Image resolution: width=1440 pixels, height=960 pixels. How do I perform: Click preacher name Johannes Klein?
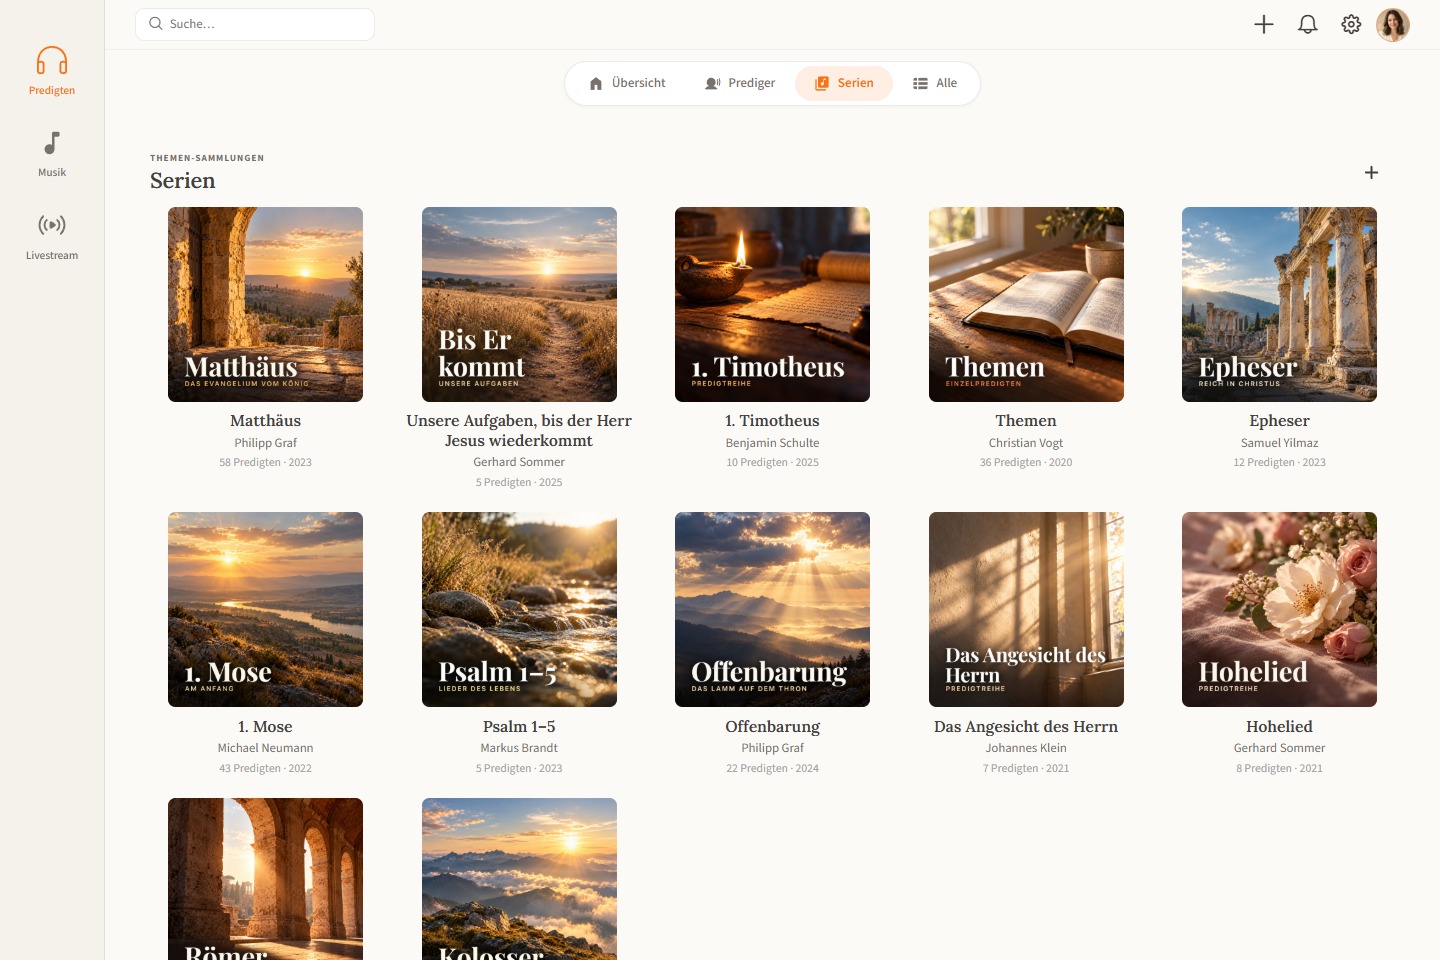pyautogui.click(x=1026, y=748)
